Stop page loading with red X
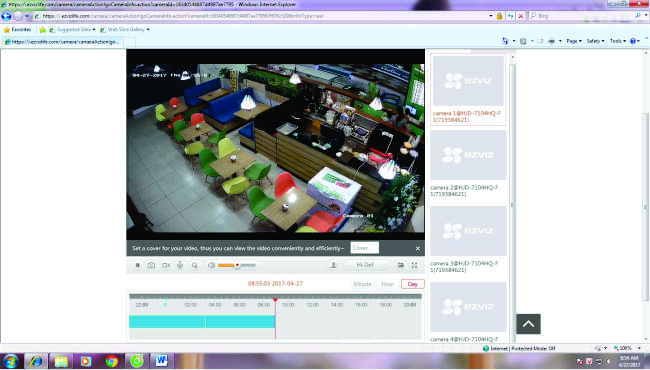650x370 pixels. click(521, 16)
